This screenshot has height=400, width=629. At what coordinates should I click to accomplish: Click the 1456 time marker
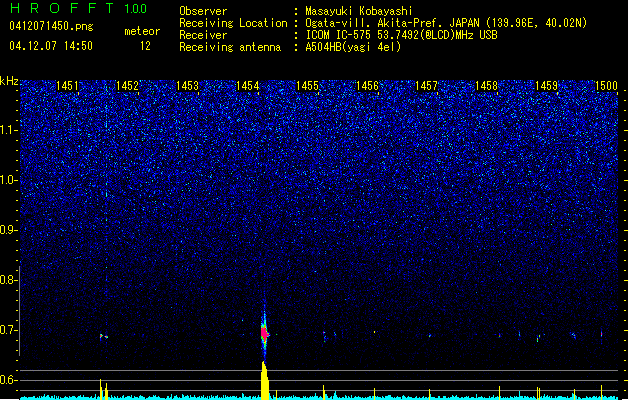[367, 86]
